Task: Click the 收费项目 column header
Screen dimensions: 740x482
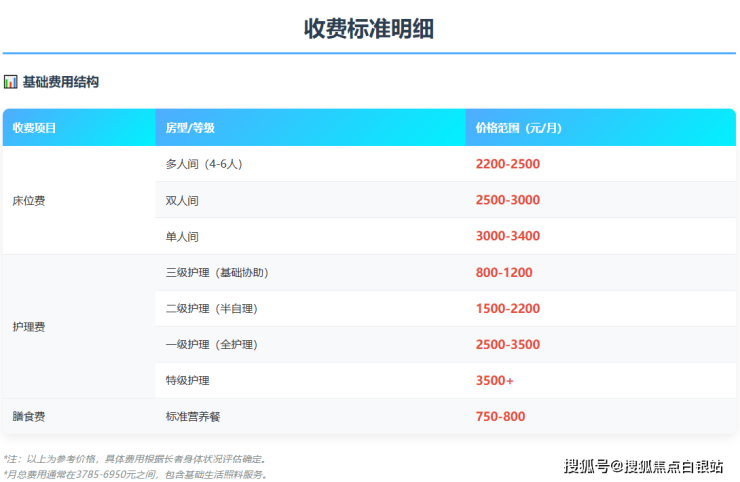Action: 35,128
